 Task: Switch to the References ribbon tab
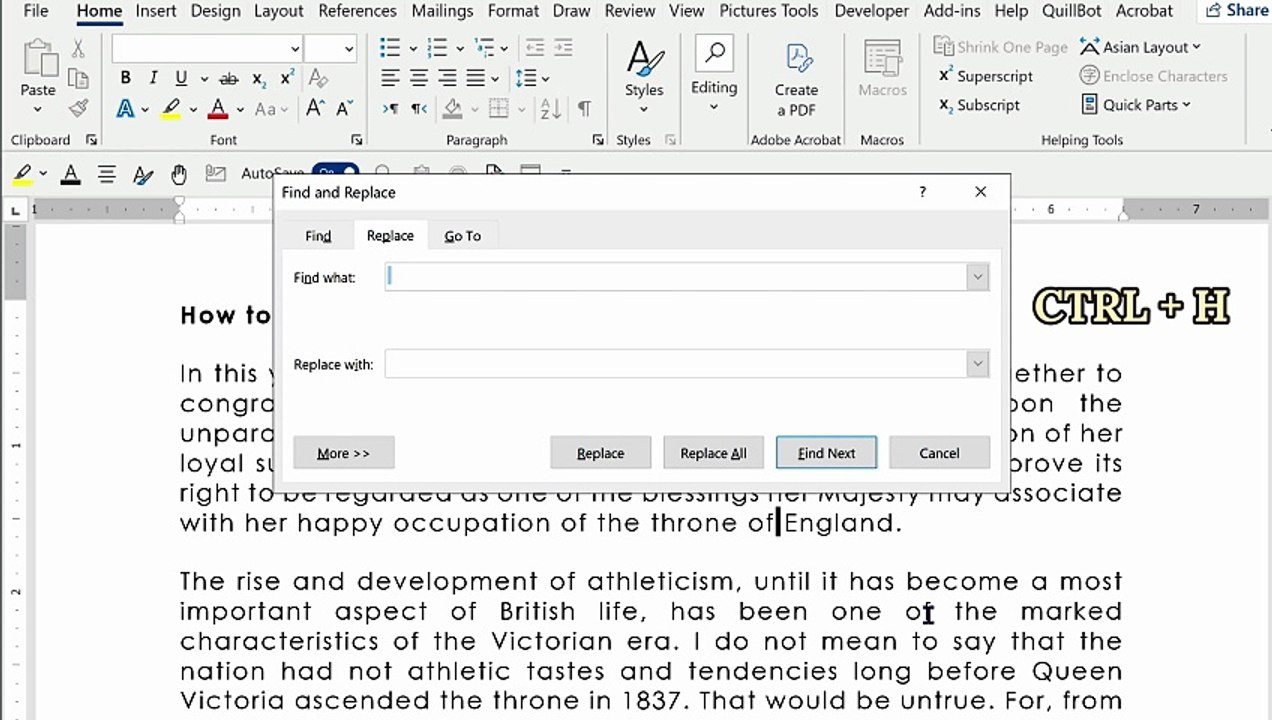coord(357,11)
